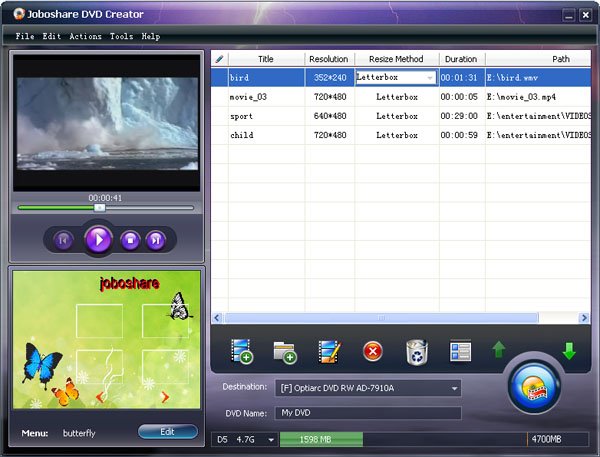Minimize the DVD Creator window

[x=569, y=15]
